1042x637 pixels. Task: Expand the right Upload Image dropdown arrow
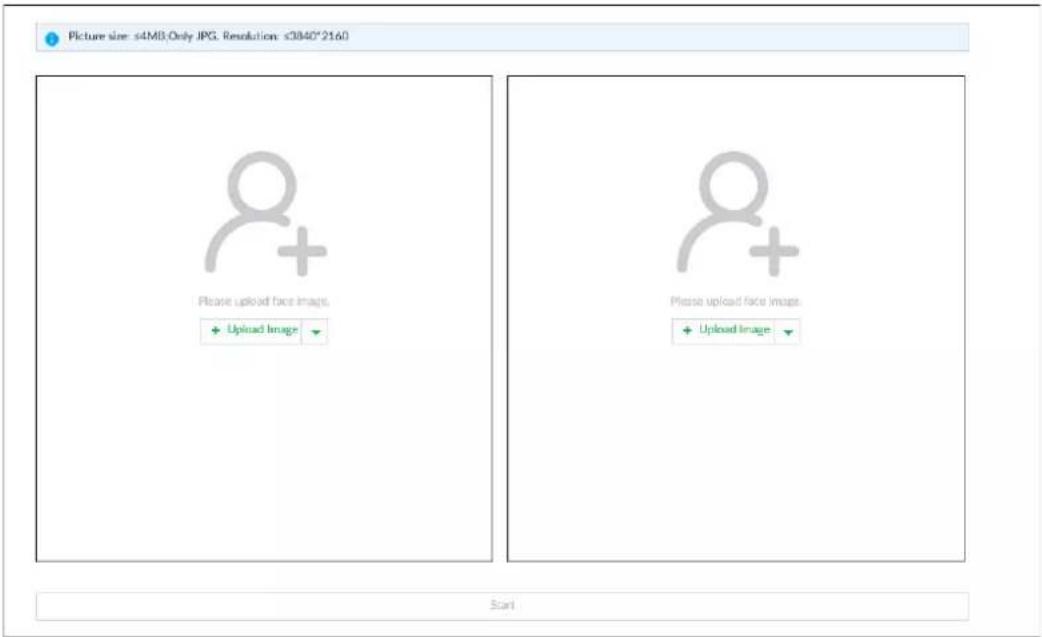point(787,331)
